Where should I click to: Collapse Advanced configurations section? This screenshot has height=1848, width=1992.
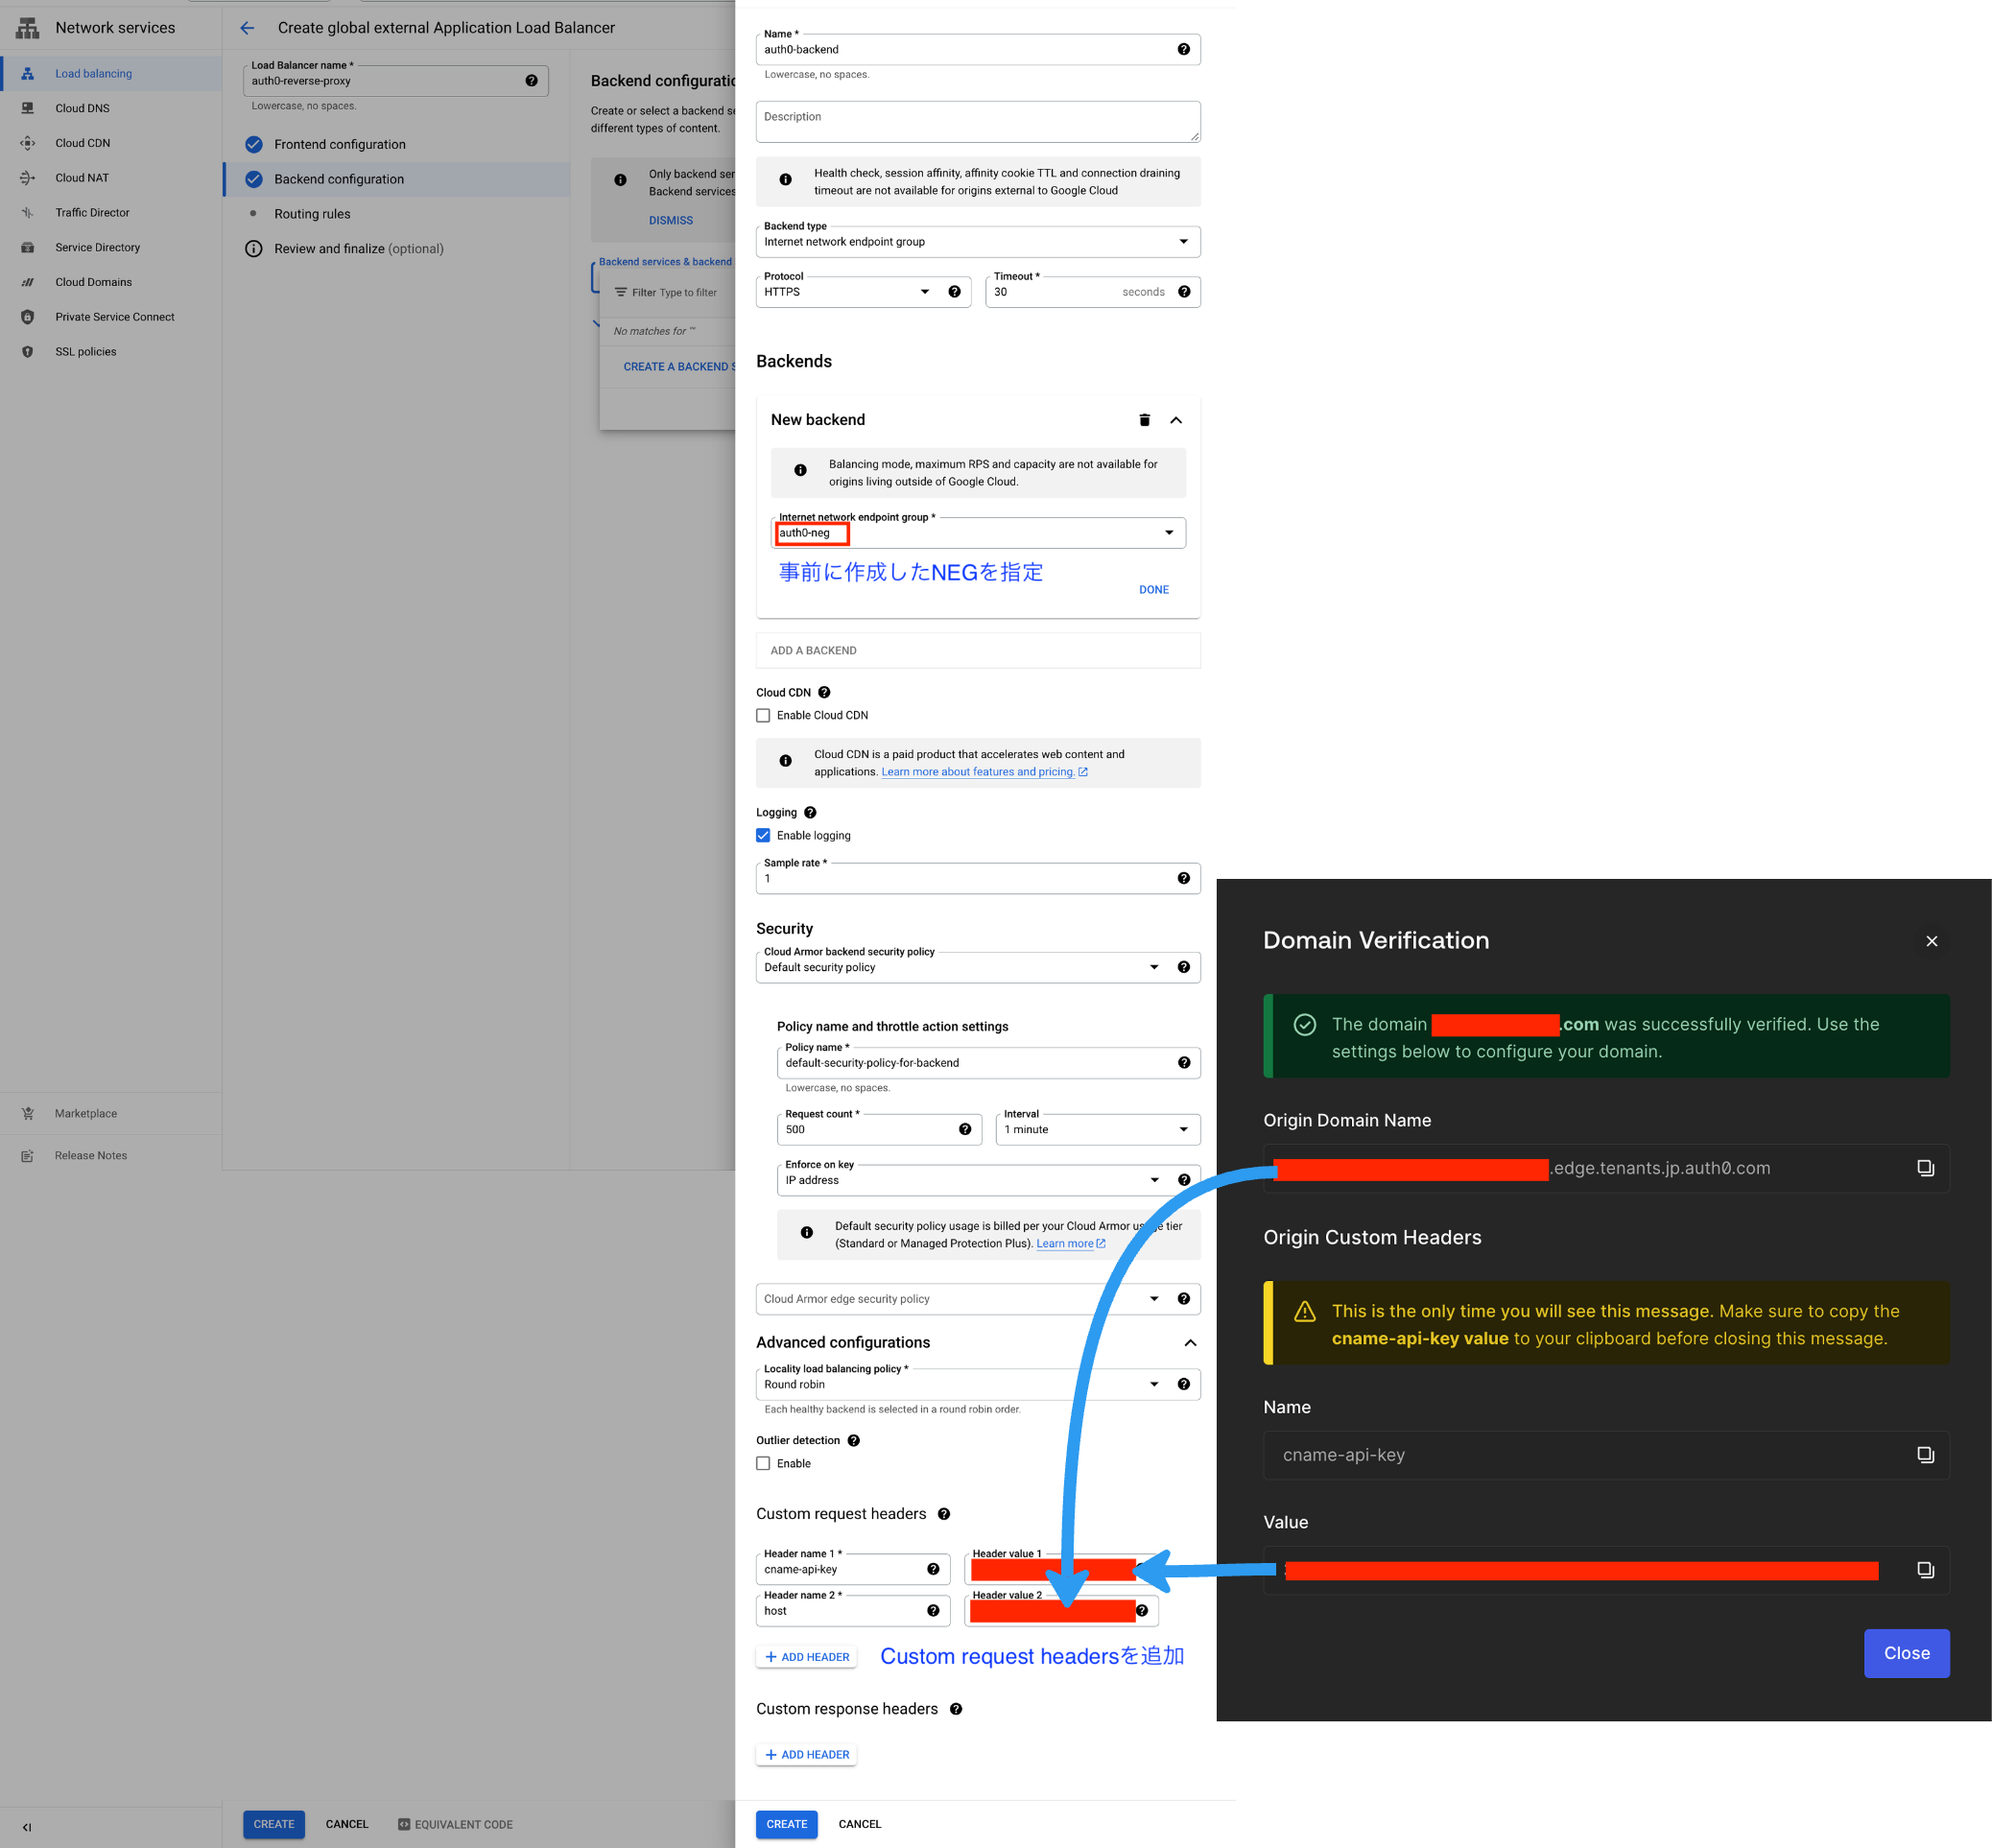(x=1190, y=1342)
